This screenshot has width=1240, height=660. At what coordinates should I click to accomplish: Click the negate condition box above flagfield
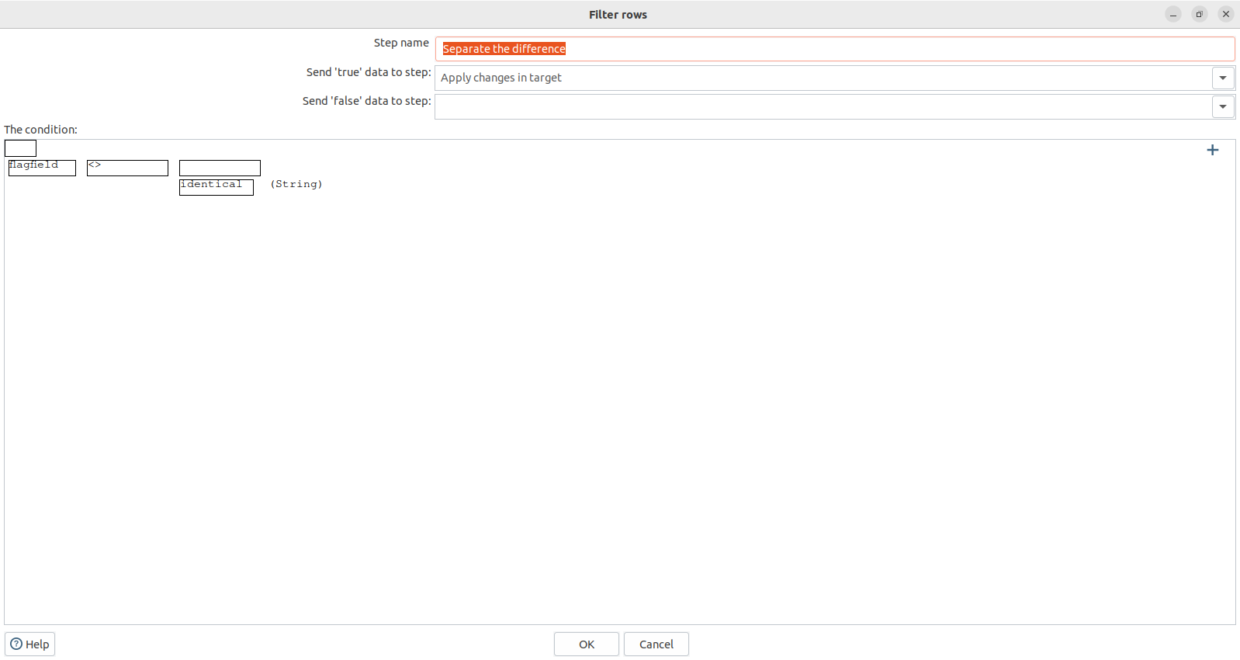19,148
